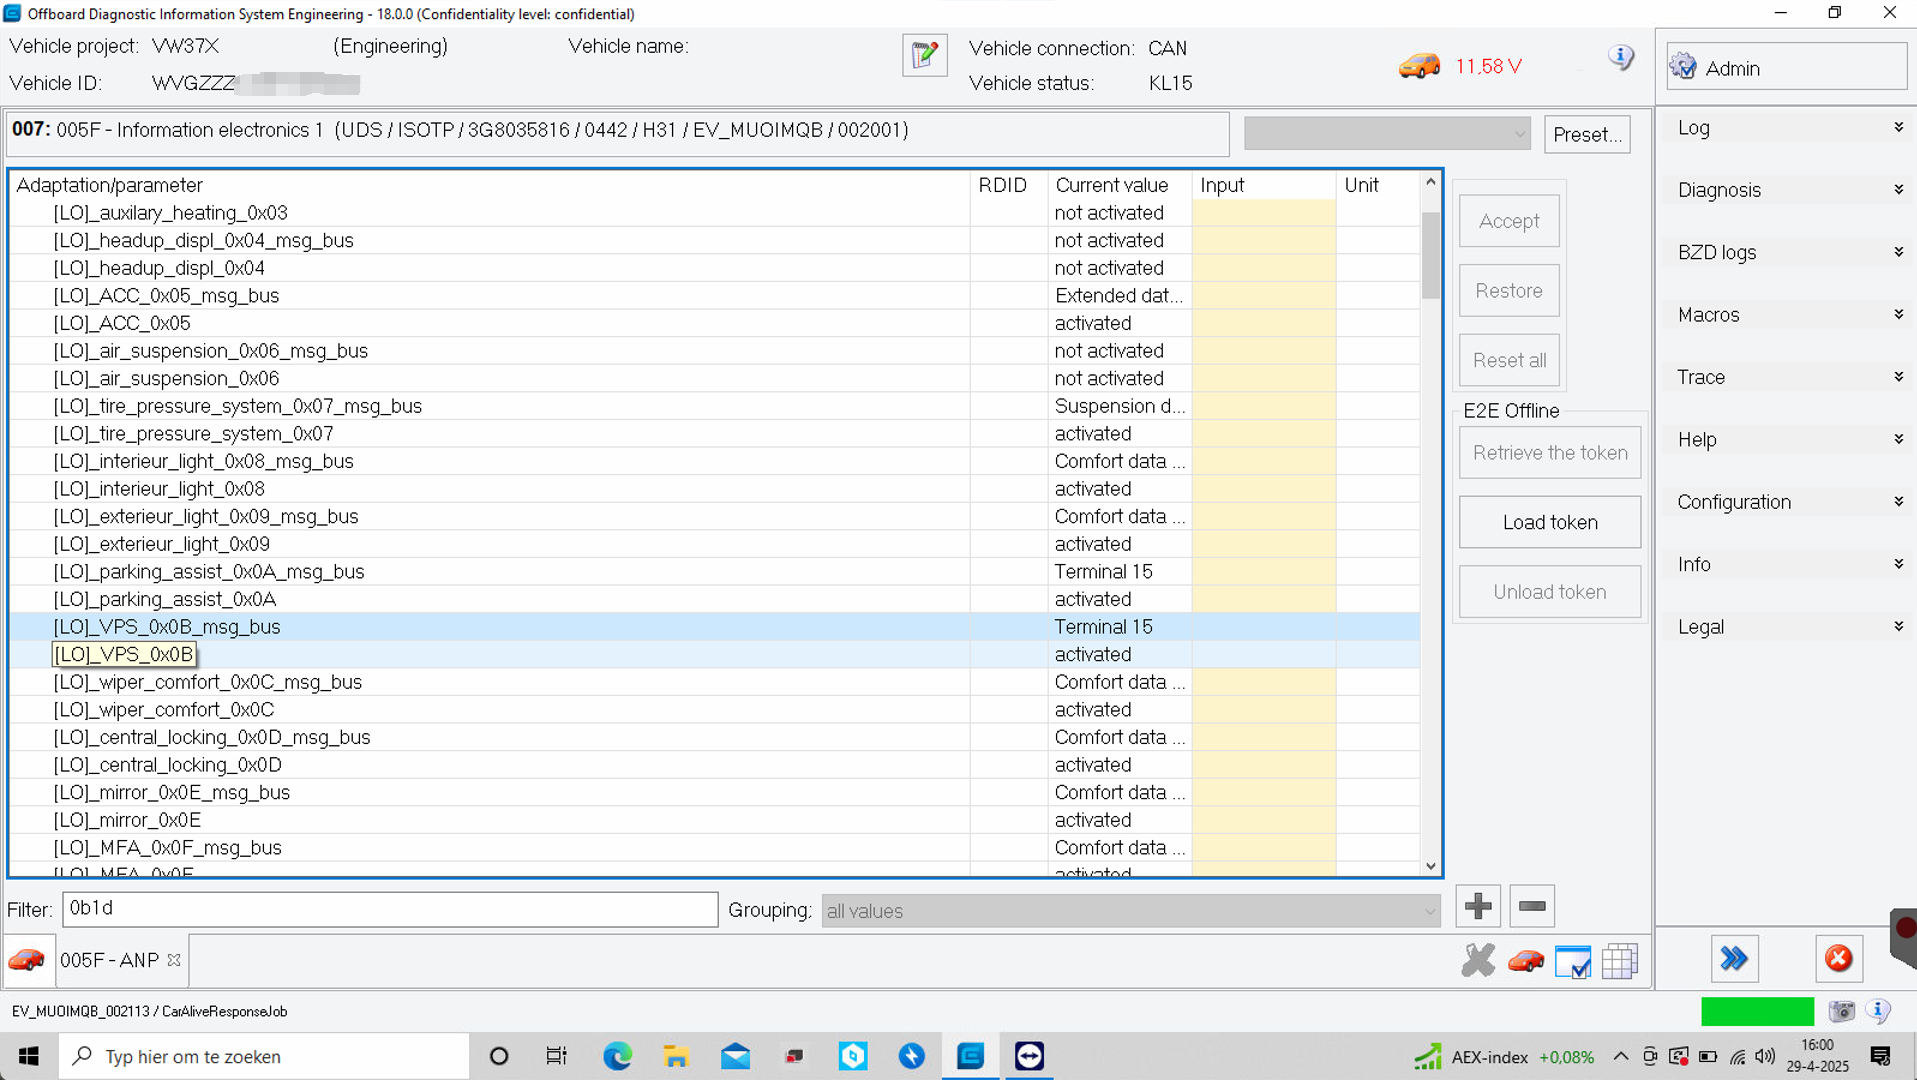The width and height of the screenshot is (1917, 1080).
Task: Open the Mail app from the taskbar
Action: (x=735, y=1056)
